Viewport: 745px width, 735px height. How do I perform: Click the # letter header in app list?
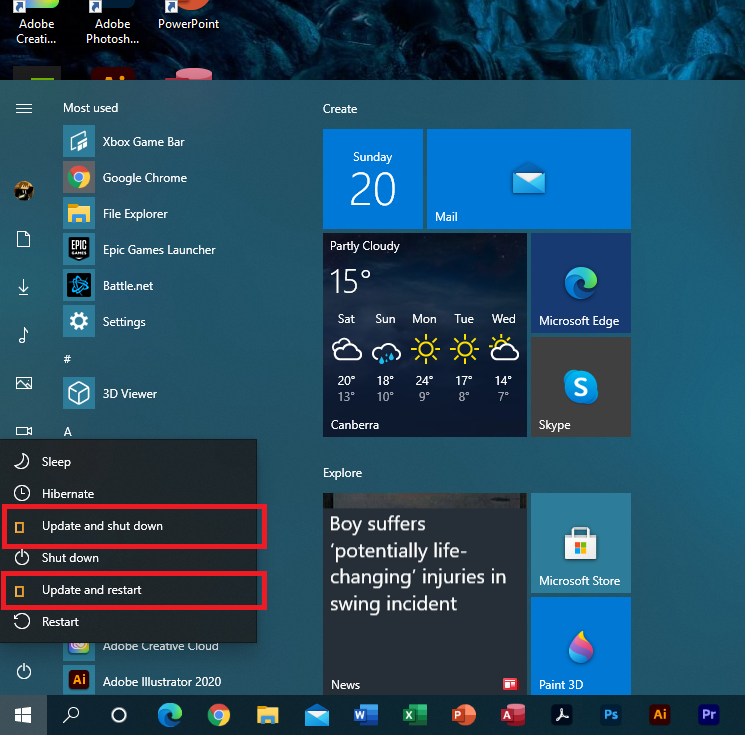coord(67,359)
